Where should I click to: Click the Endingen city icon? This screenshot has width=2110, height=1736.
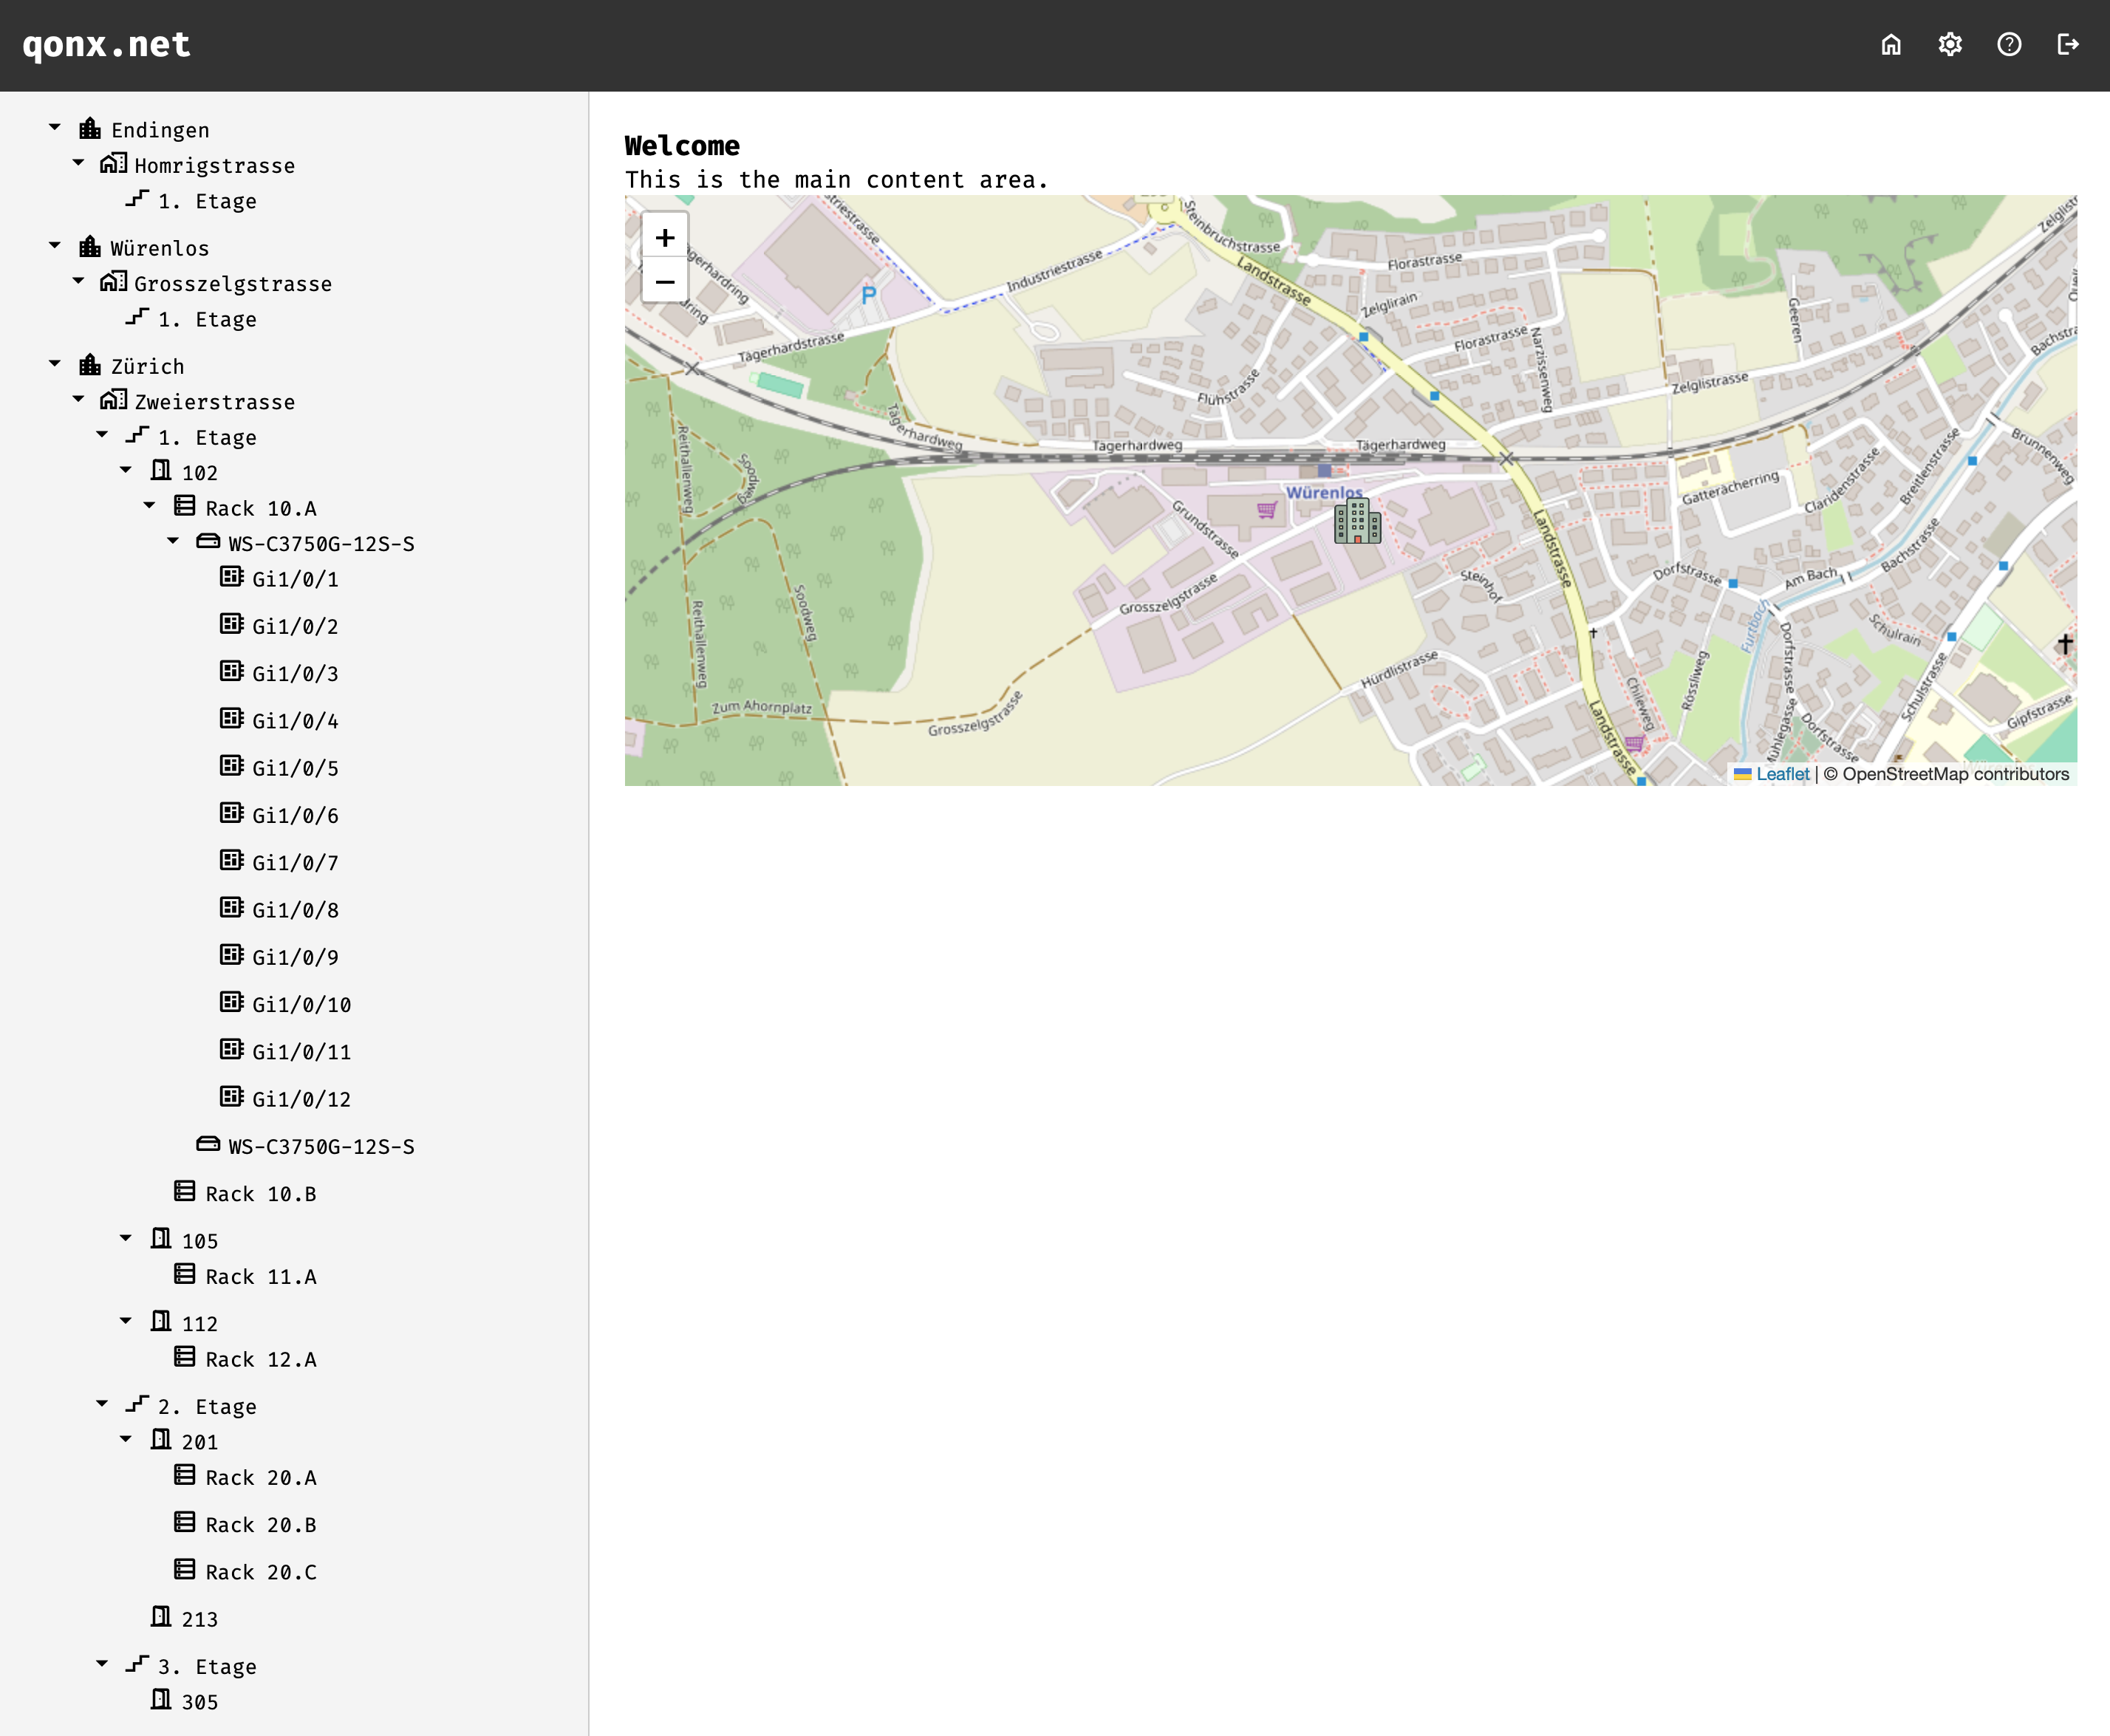[x=90, y=129]
